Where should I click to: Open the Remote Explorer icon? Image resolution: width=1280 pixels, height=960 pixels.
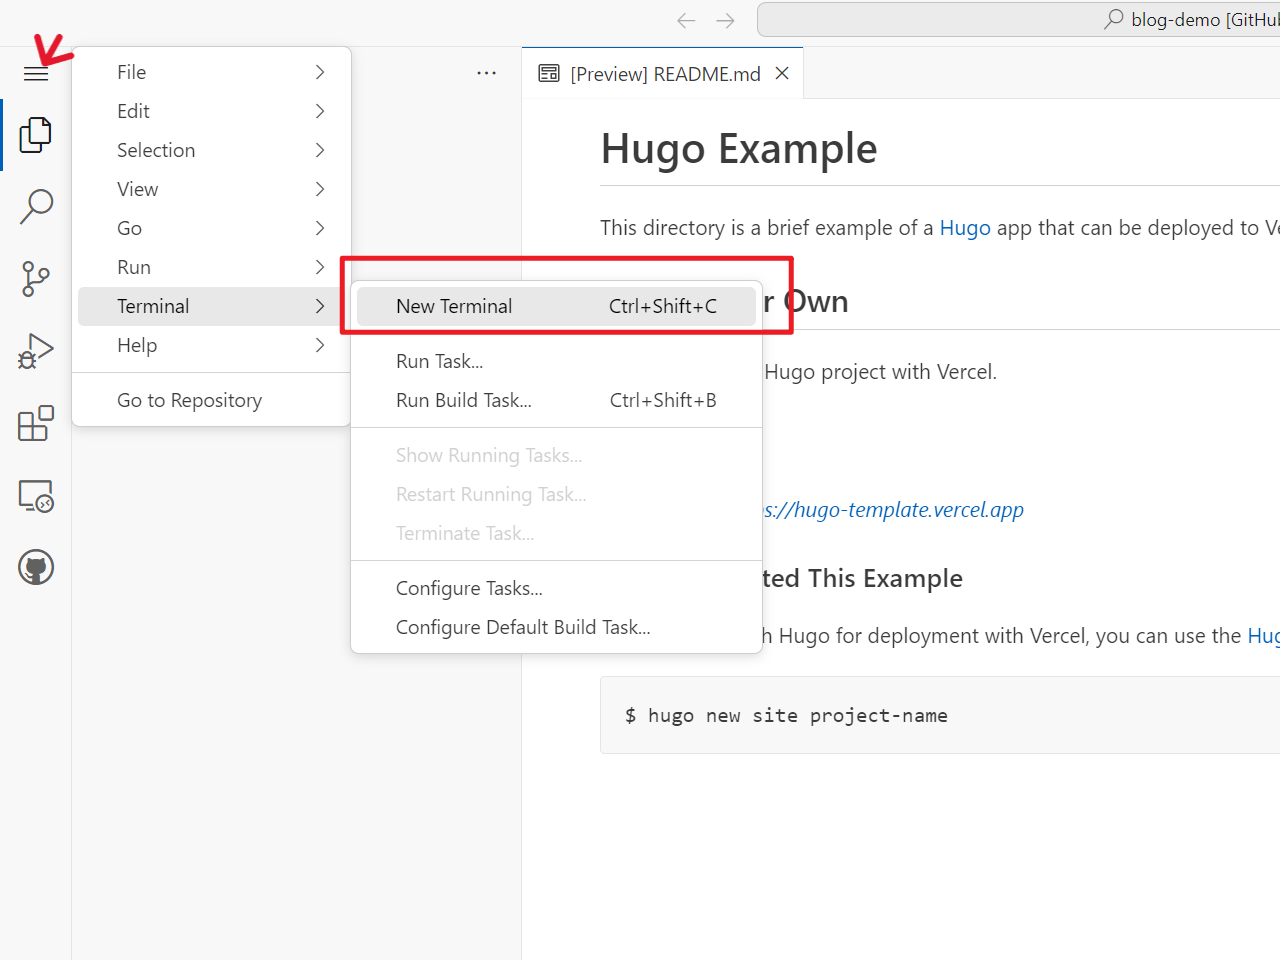(36, 495)
